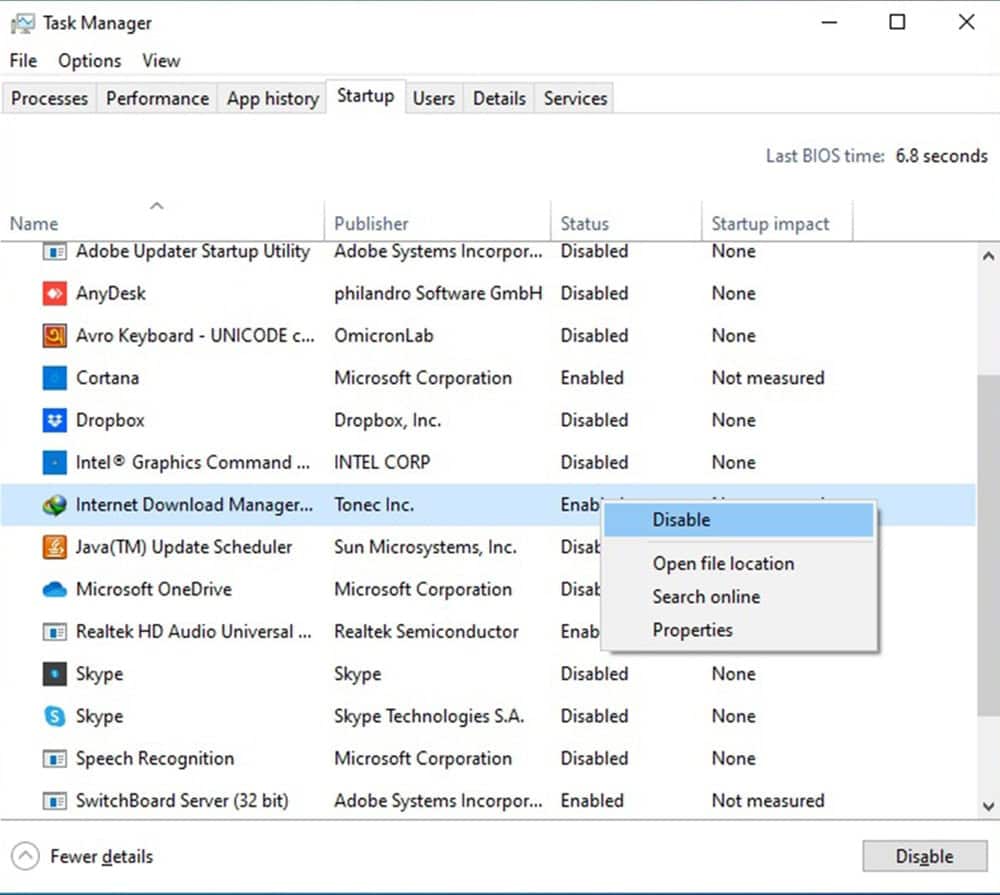1000x895 pixels.
Task: Select the Startup tab
Action: [365, 96]
